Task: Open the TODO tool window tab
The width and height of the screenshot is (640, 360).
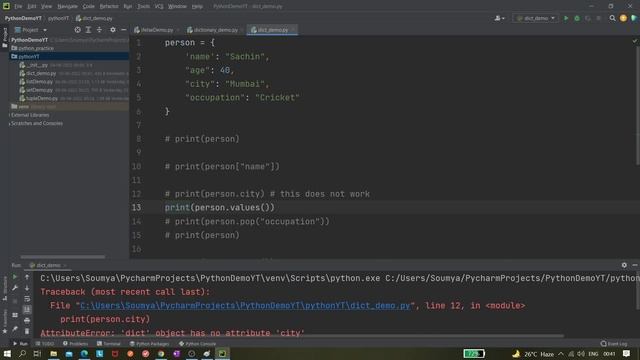Action: [45, 344]
